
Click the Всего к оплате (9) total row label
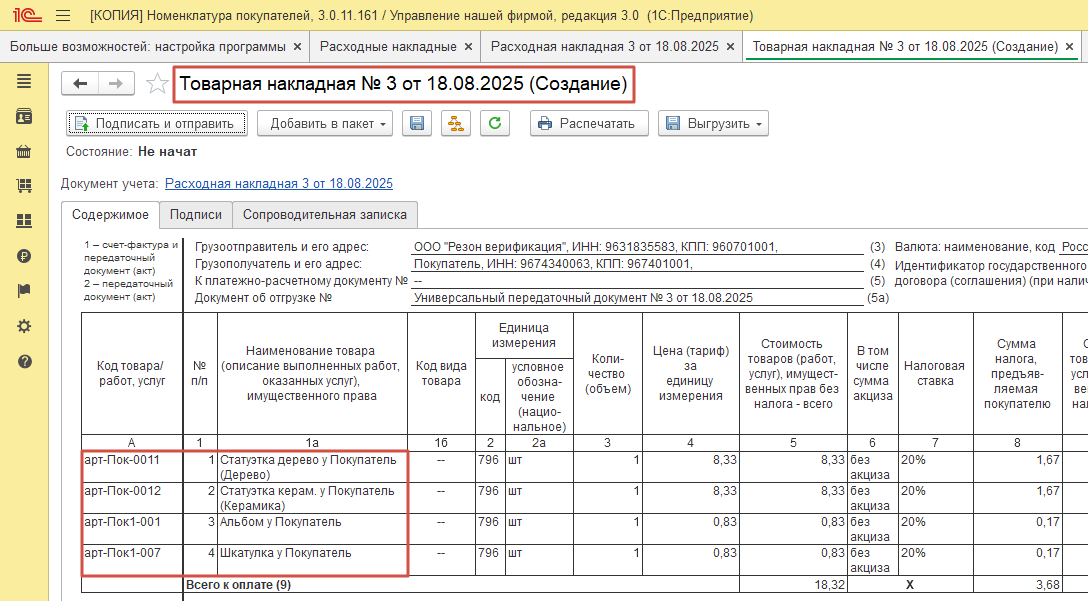pyautogui.click(x=239, y=585)
